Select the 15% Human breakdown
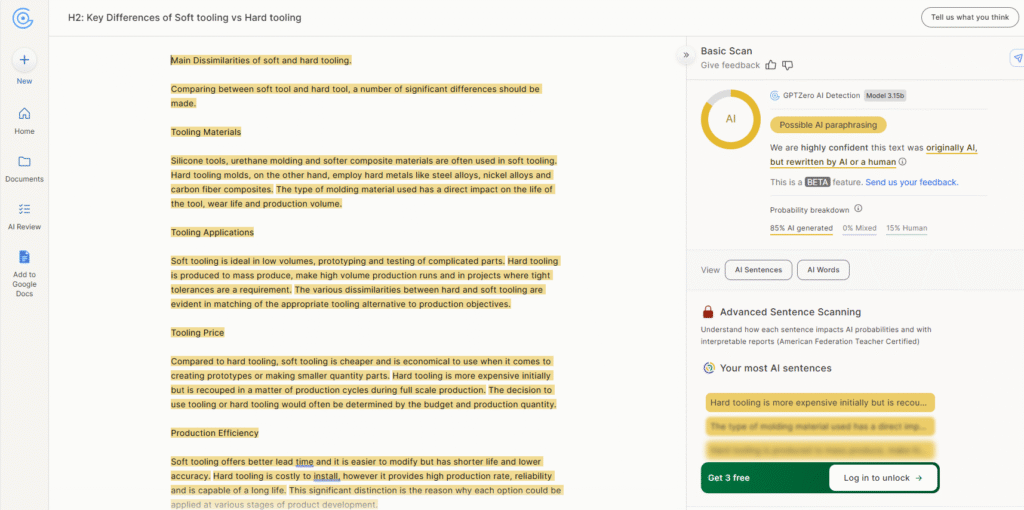 (906, 228)
